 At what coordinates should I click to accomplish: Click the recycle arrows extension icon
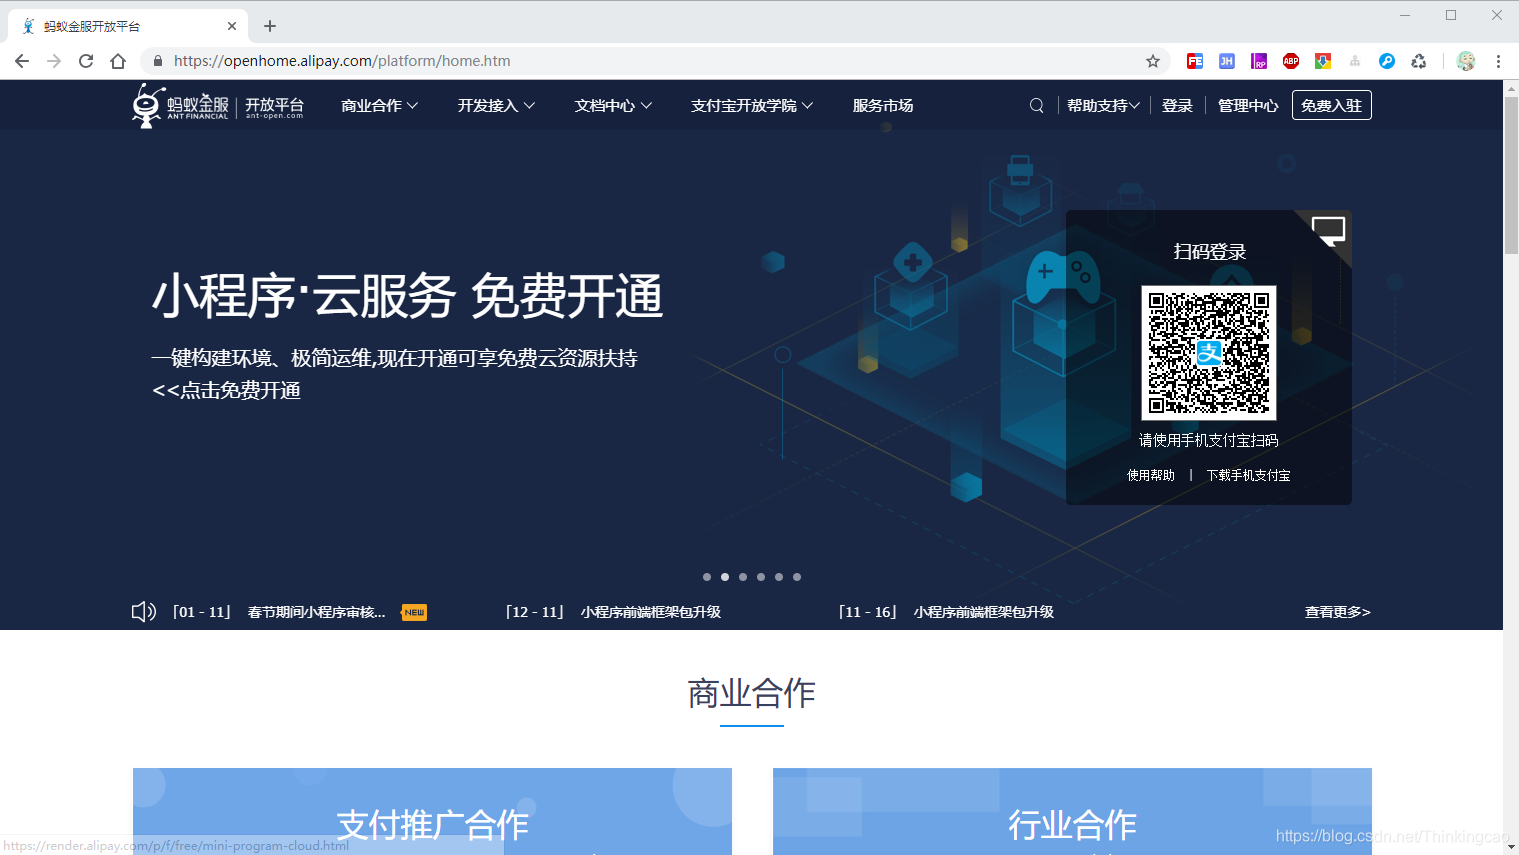(1419, 61)
